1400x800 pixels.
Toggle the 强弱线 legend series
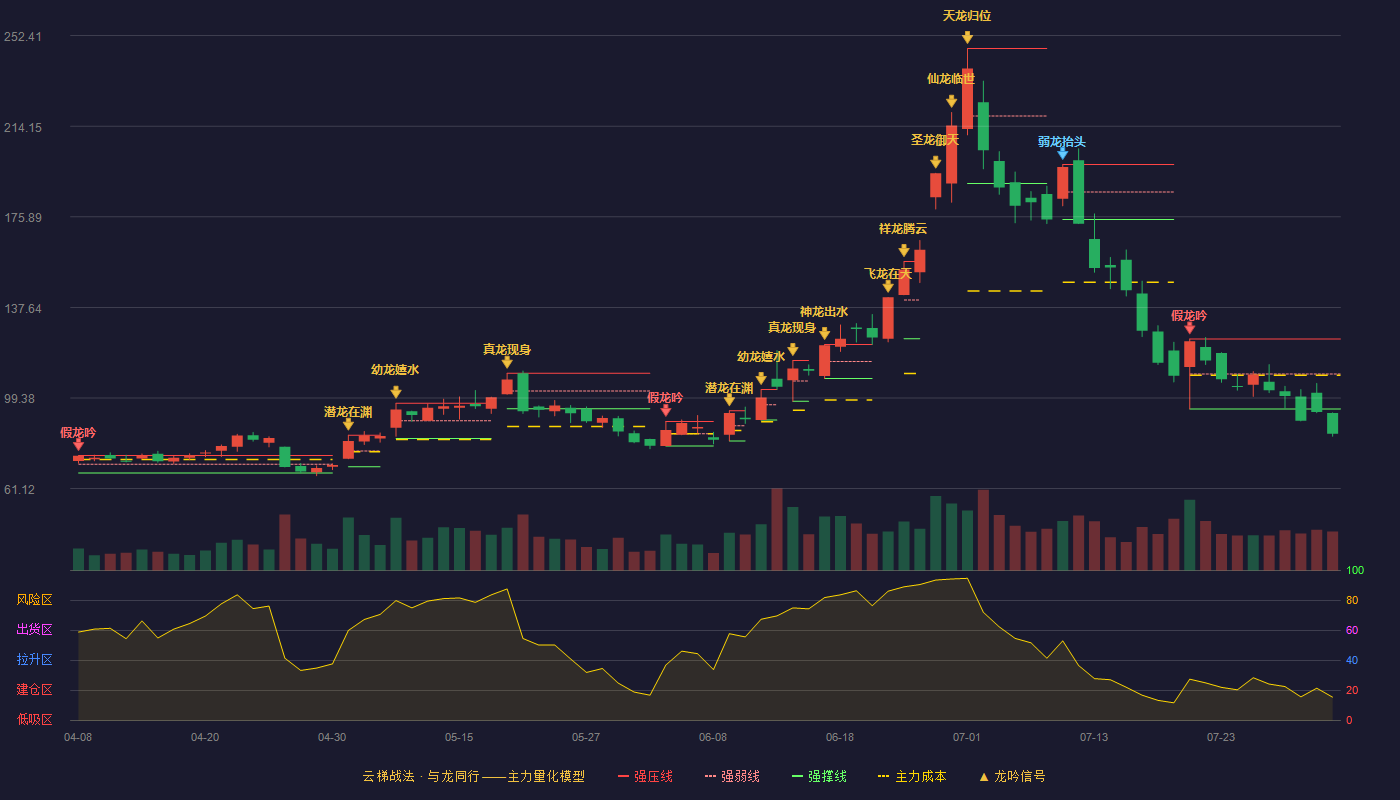[x=732, y=776]
